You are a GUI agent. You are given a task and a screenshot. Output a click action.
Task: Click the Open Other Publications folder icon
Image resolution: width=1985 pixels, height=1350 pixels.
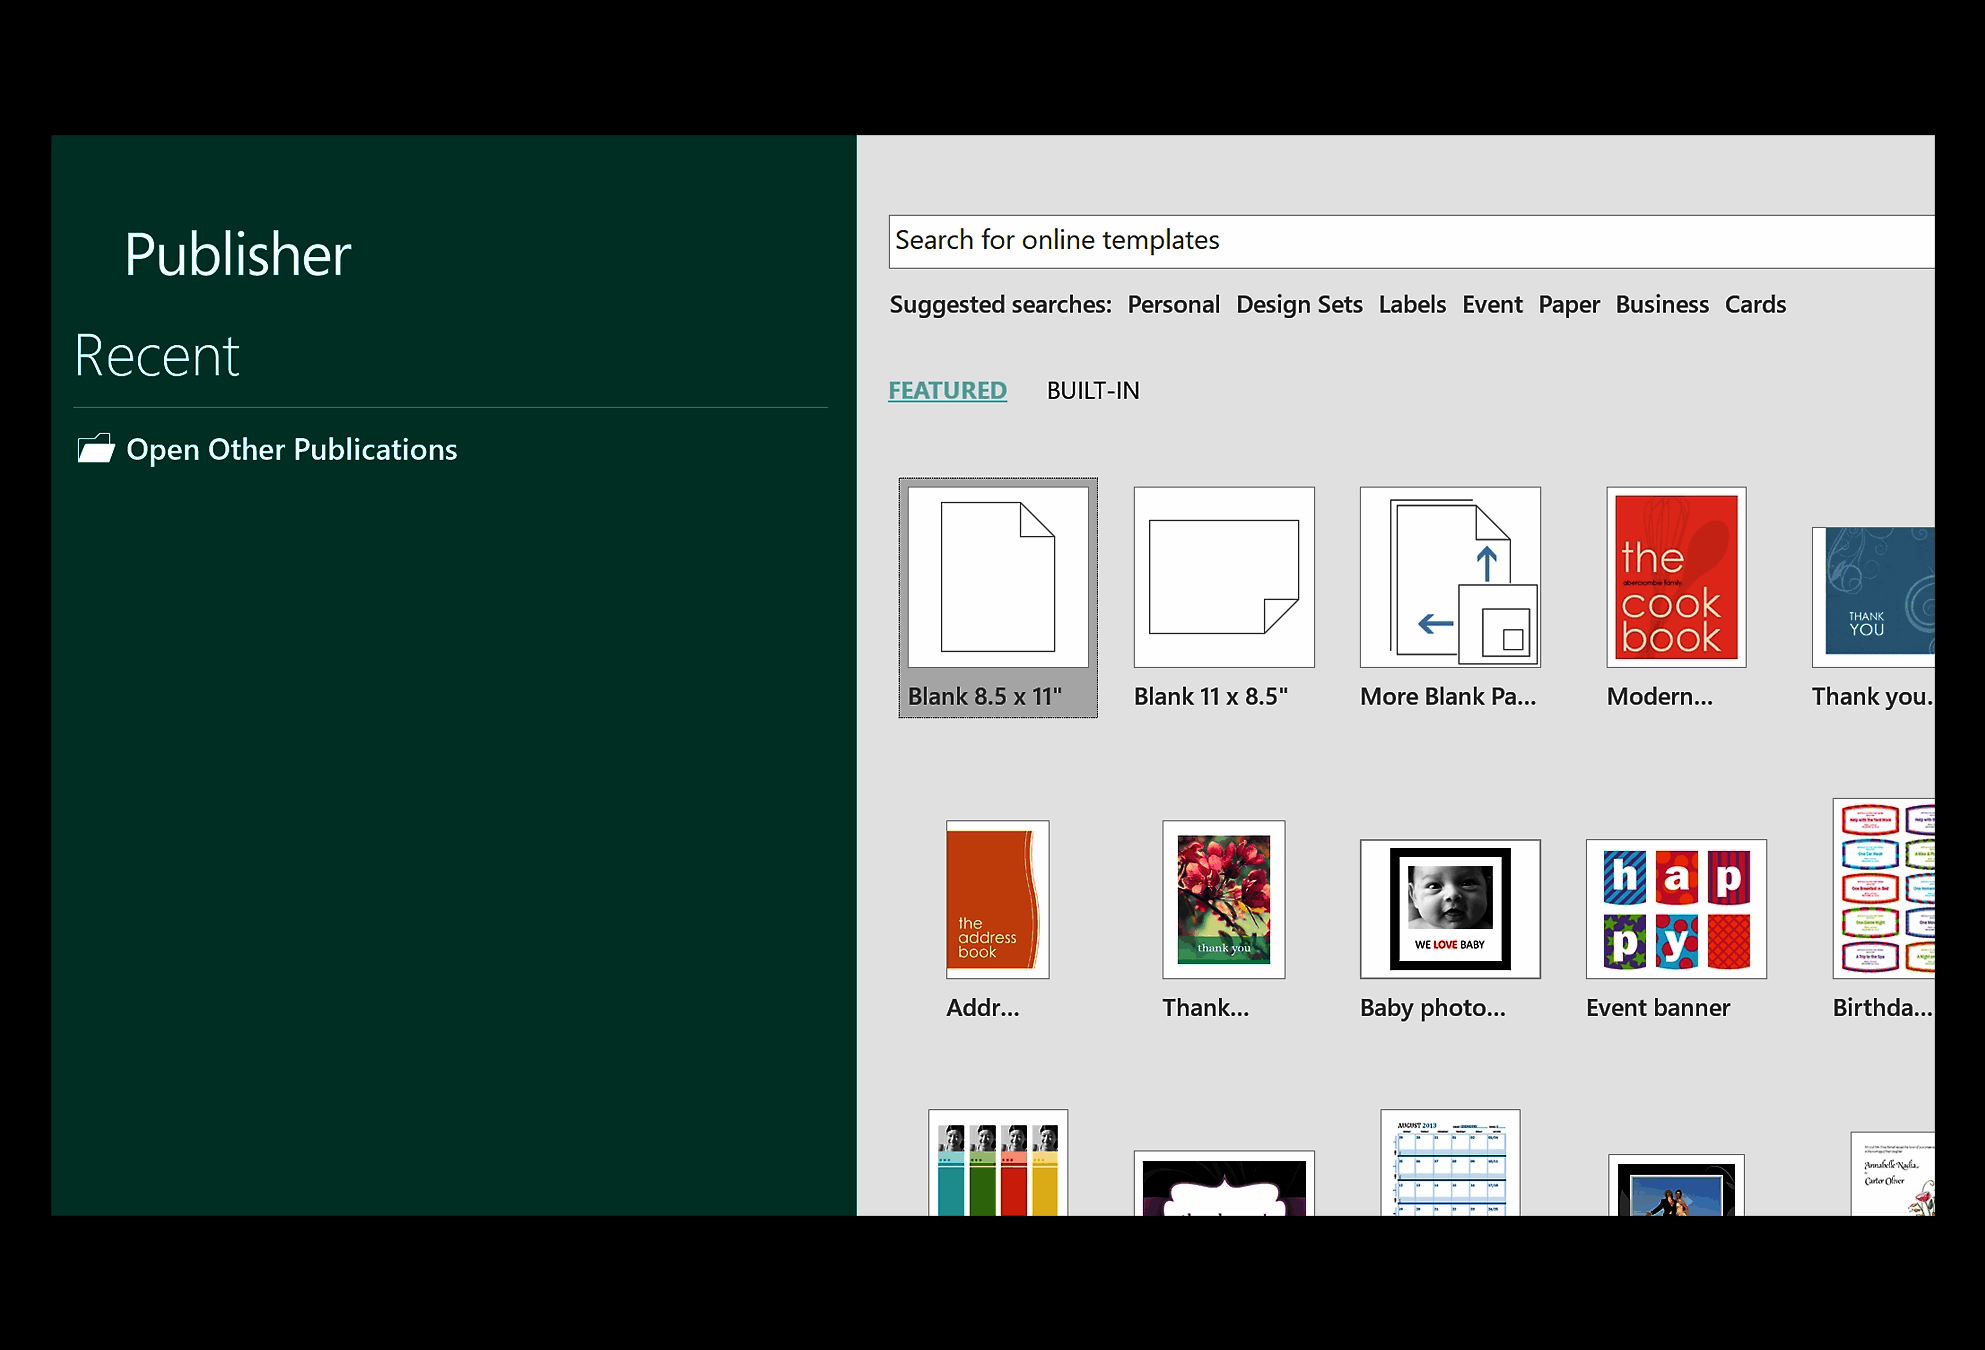pyautogui.click(x=96, y=449)
